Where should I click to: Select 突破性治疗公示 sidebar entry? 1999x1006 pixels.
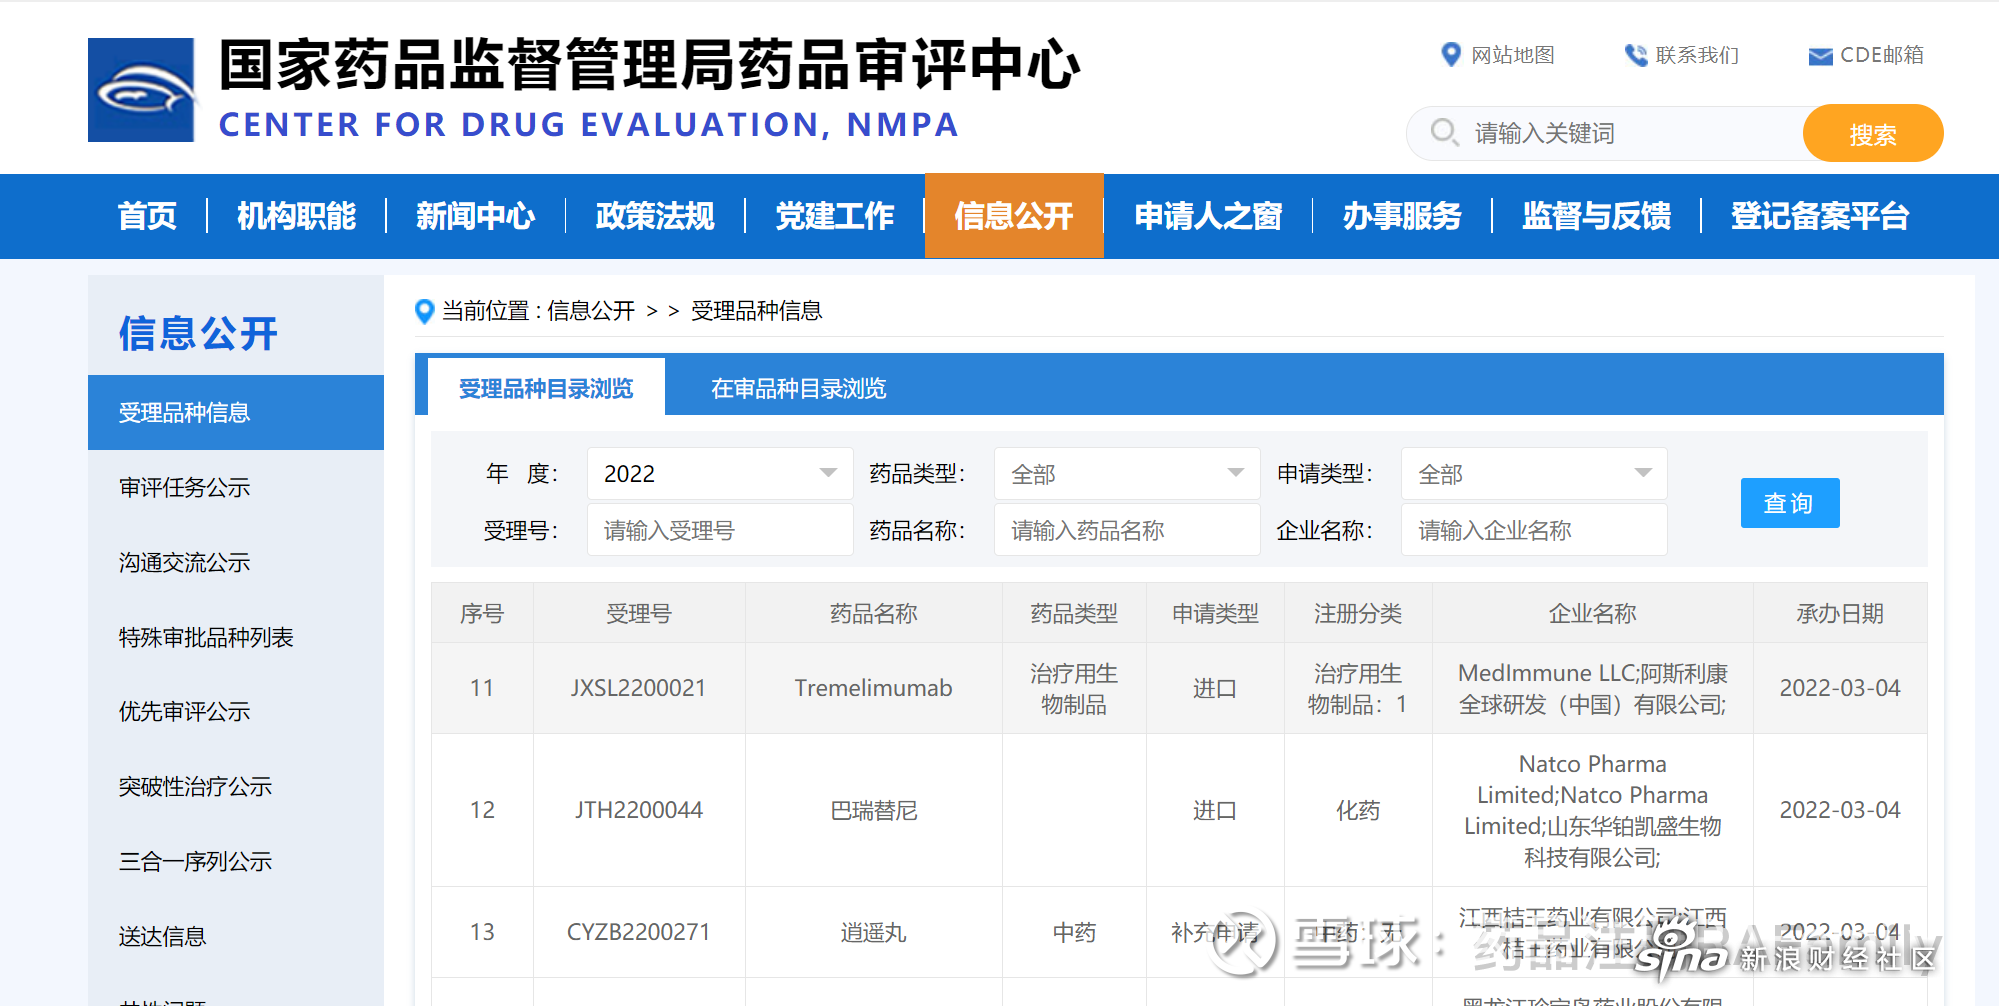tap(195, 787)
